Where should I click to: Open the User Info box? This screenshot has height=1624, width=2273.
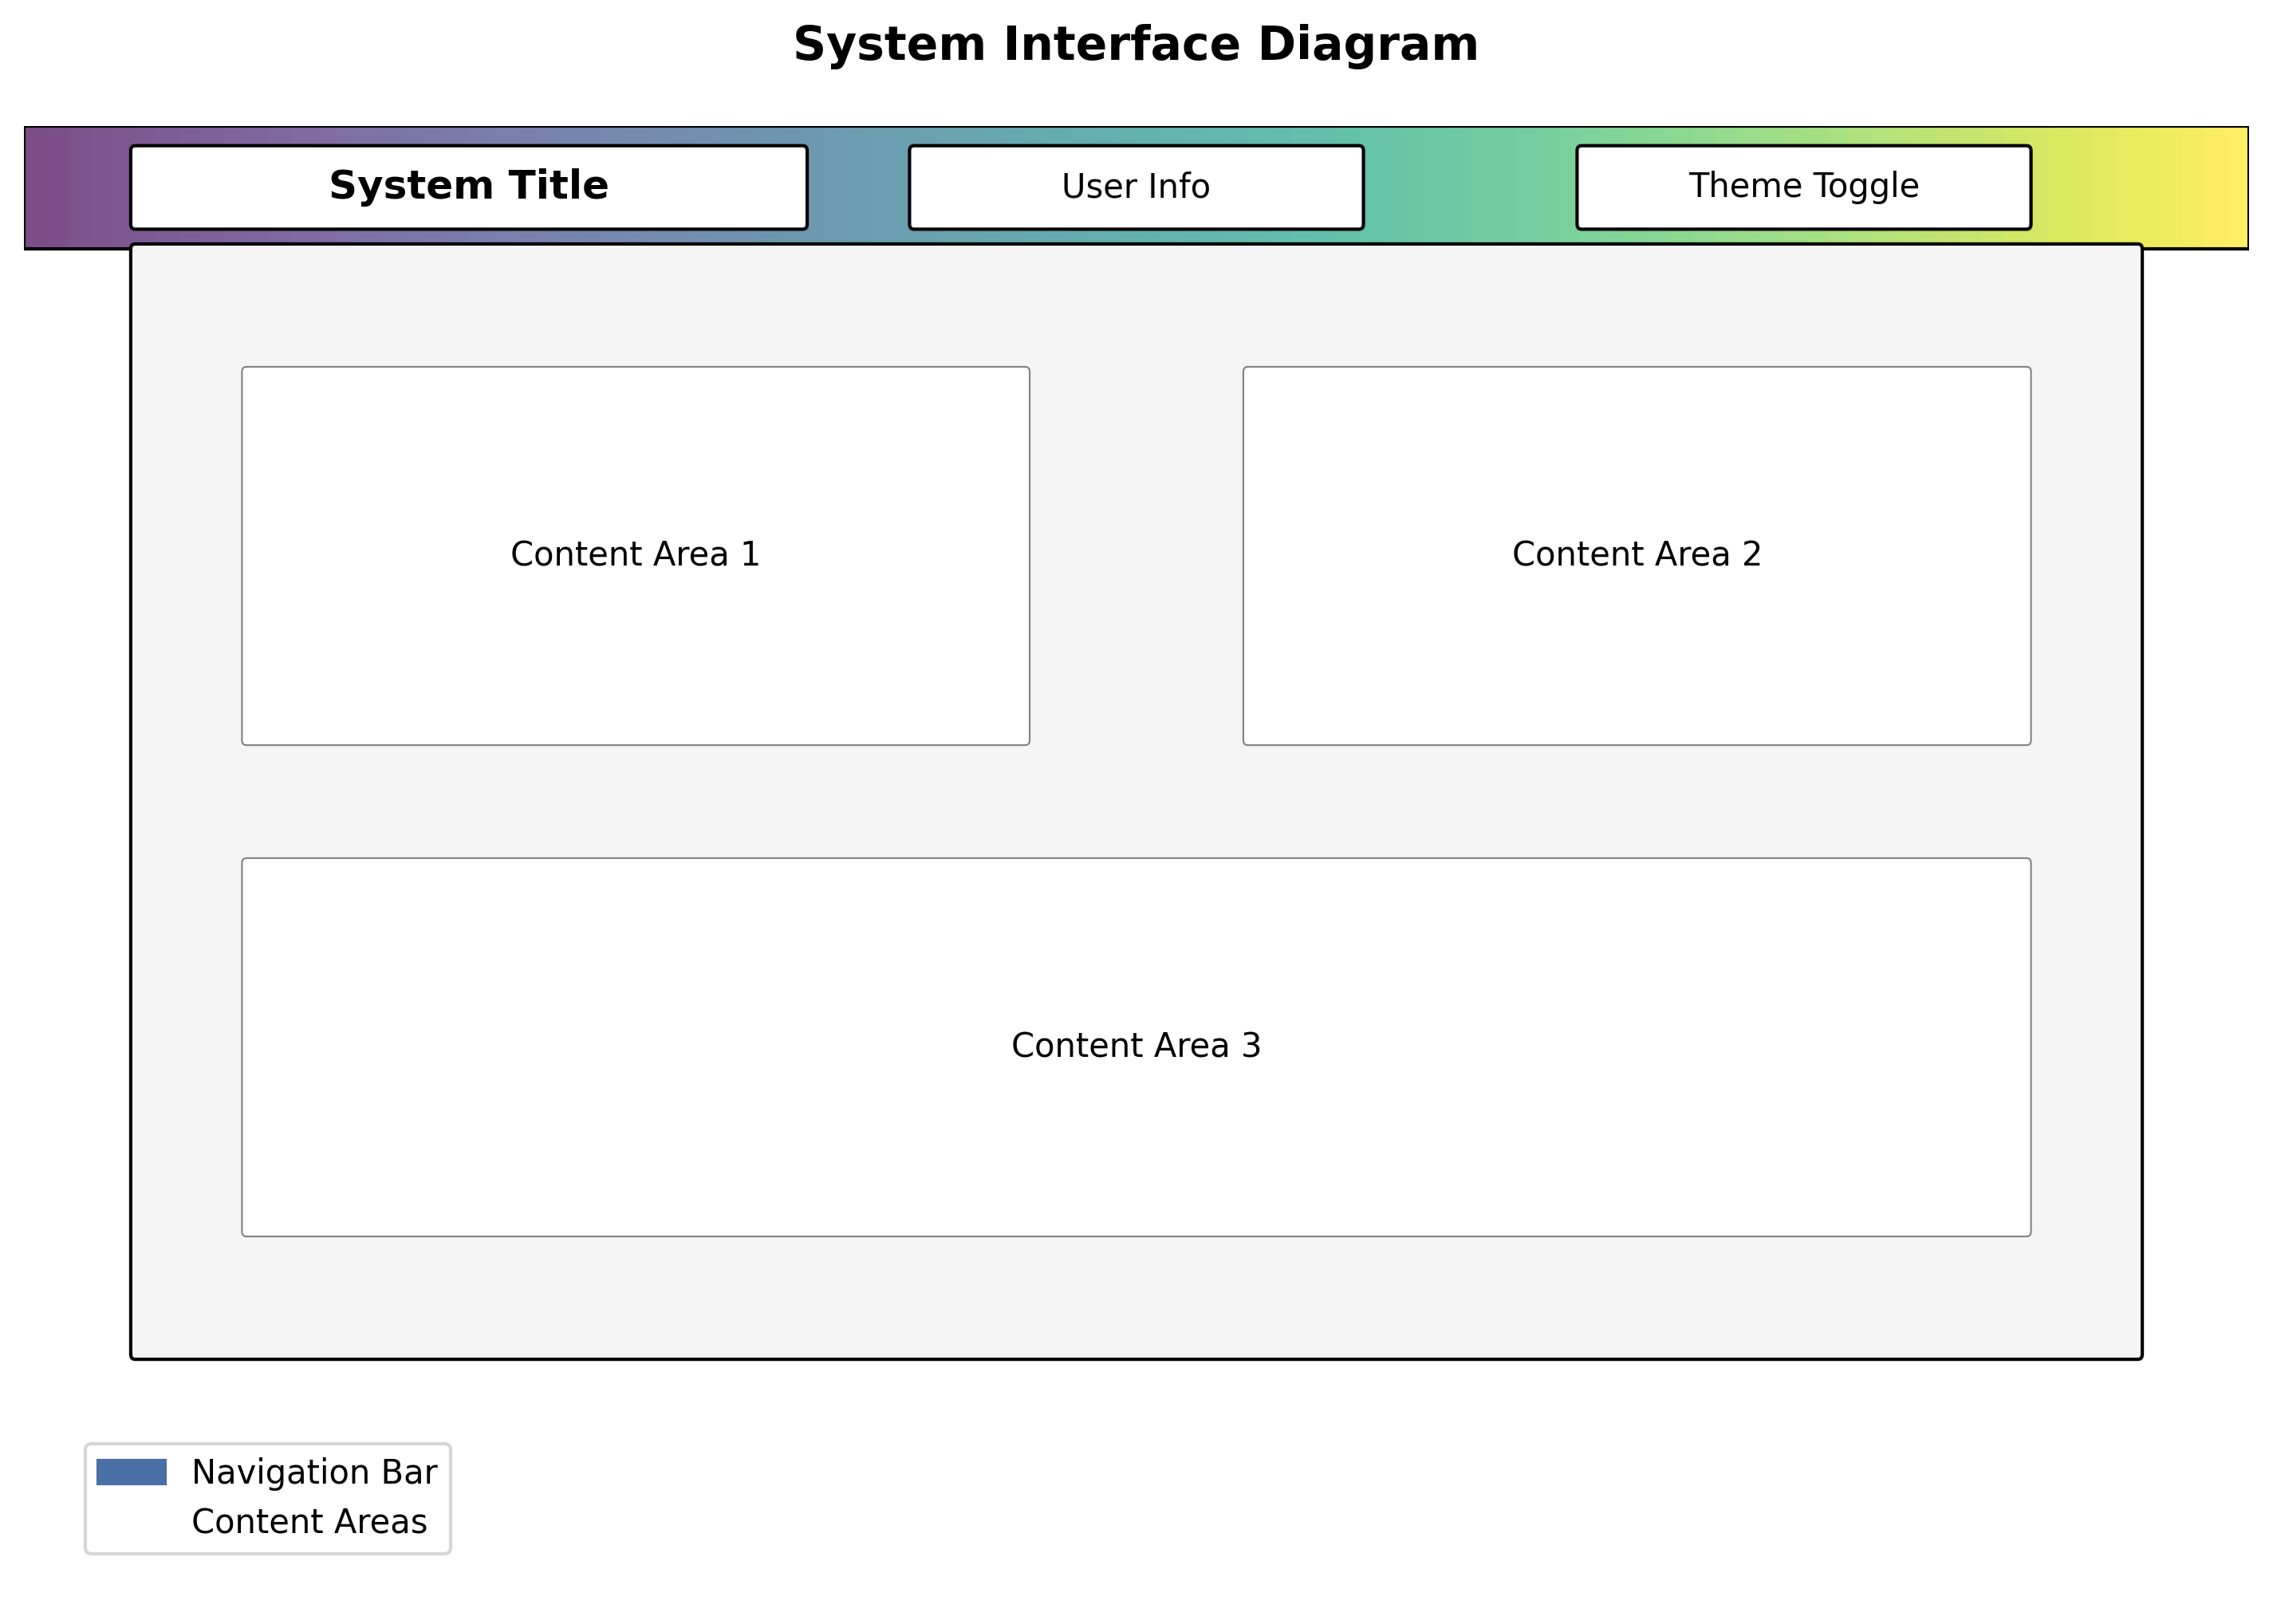tap(1135, 187)
